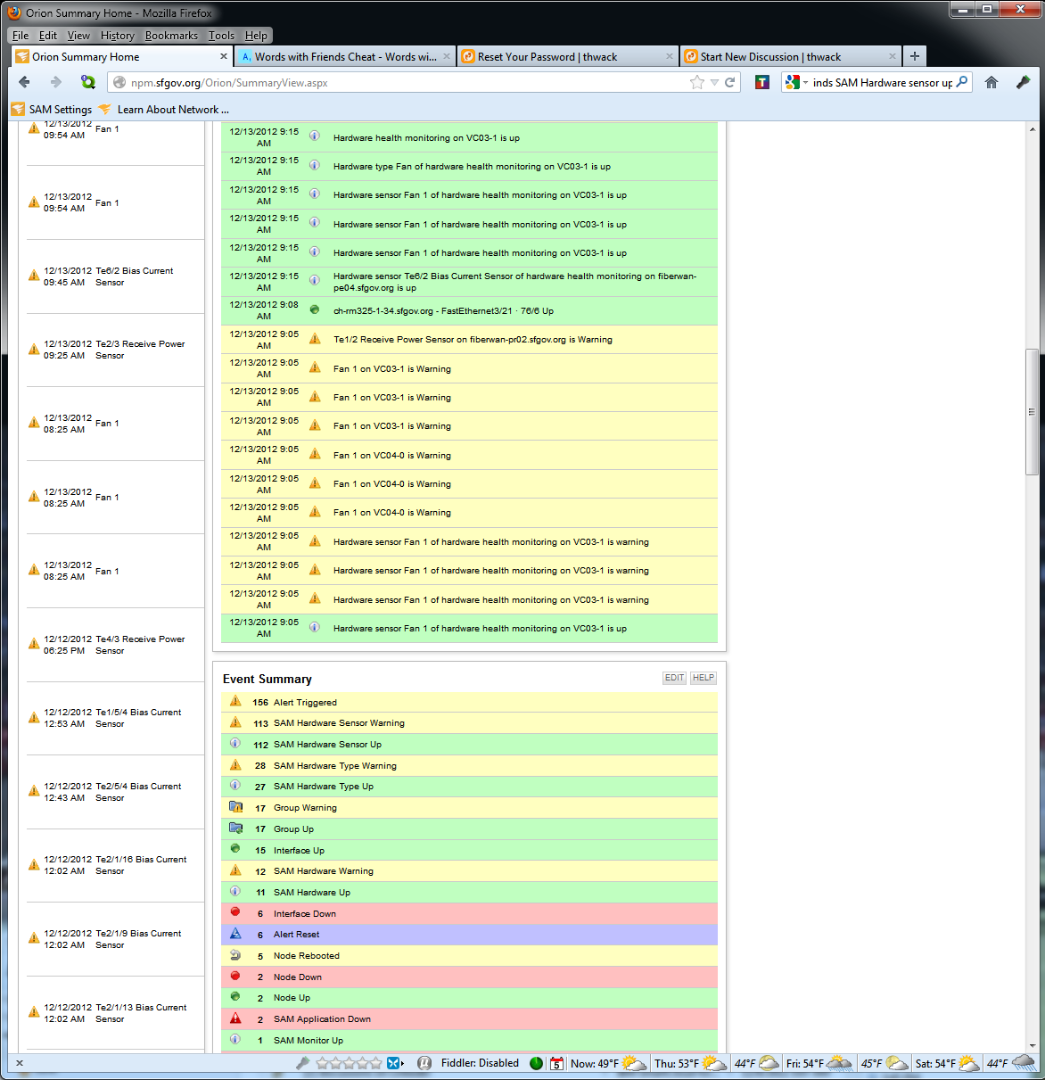This screenshot has width=1045, height=1080.
Task: Open the Tools menu
Action: pyautogui.click(x=221, y=35)
